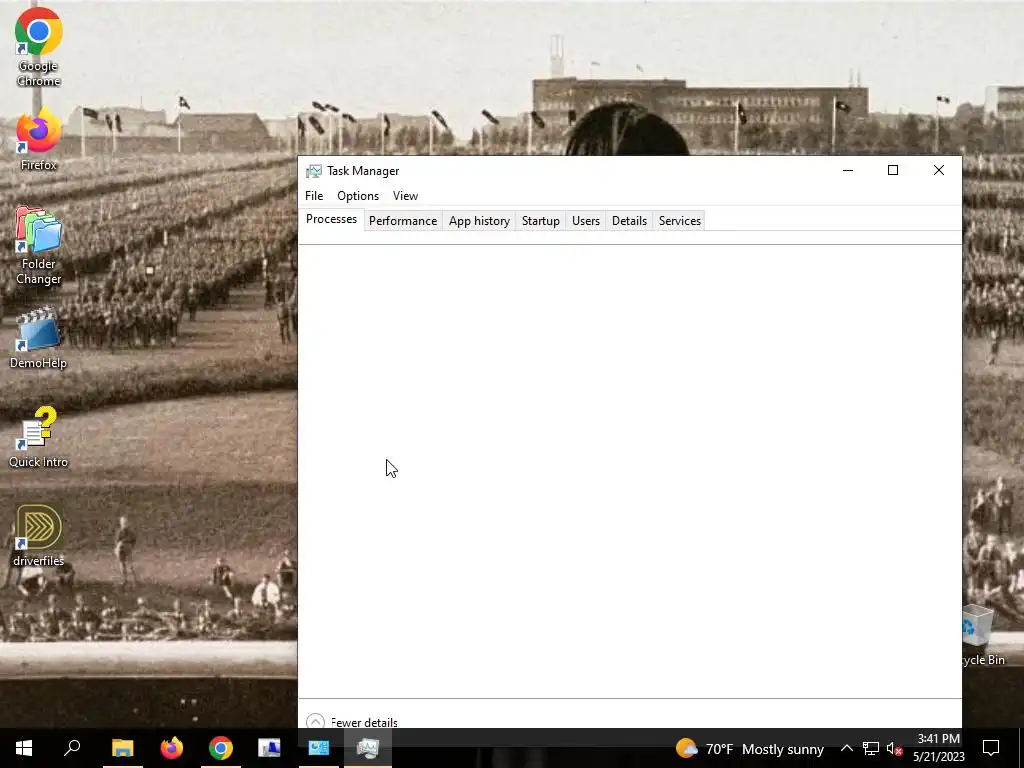
Task: Switch to the Startup tab
Action: pyautogui.click(x=541, y=221)
